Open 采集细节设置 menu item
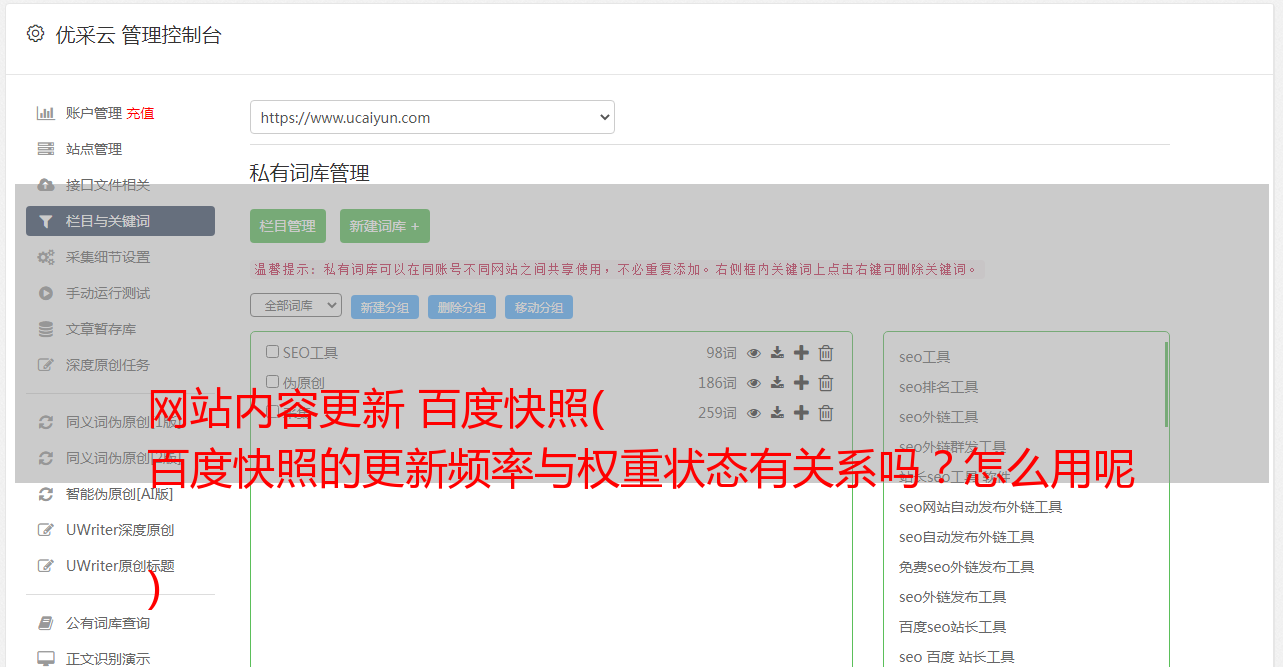1283x667 pixels. coord(108,257)
